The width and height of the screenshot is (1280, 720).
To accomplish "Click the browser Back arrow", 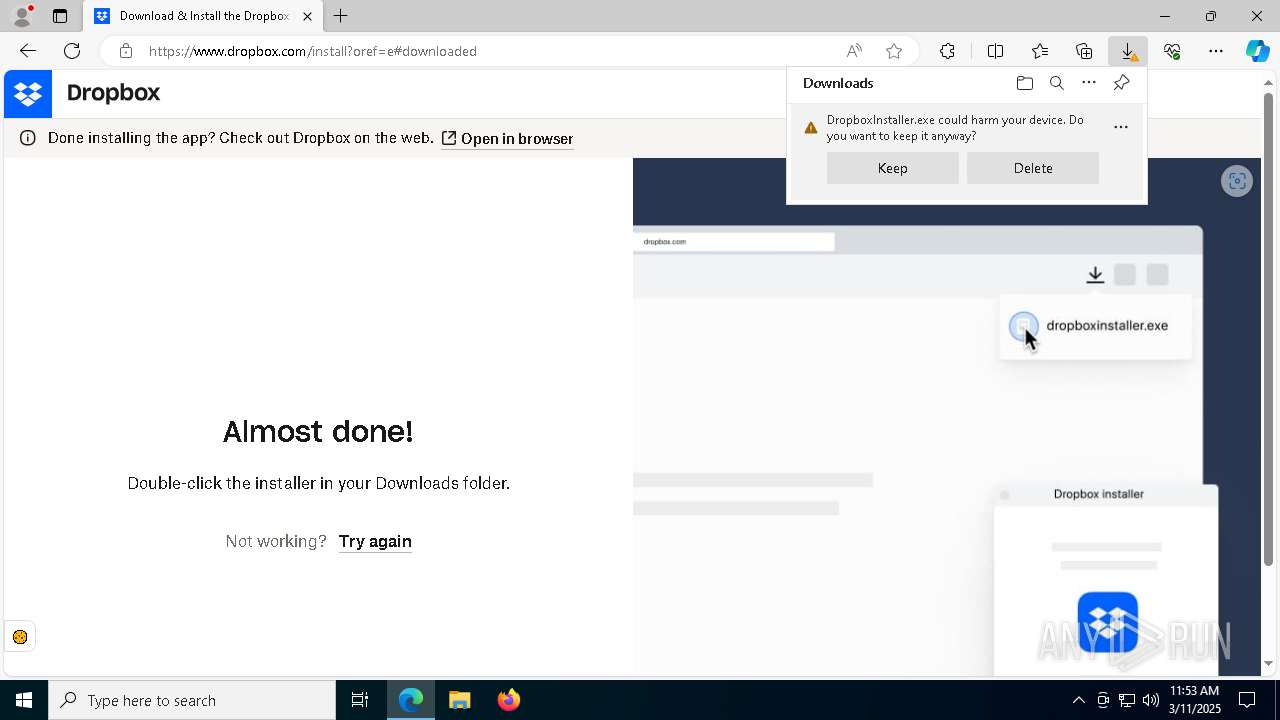I will tap(28, 51).
